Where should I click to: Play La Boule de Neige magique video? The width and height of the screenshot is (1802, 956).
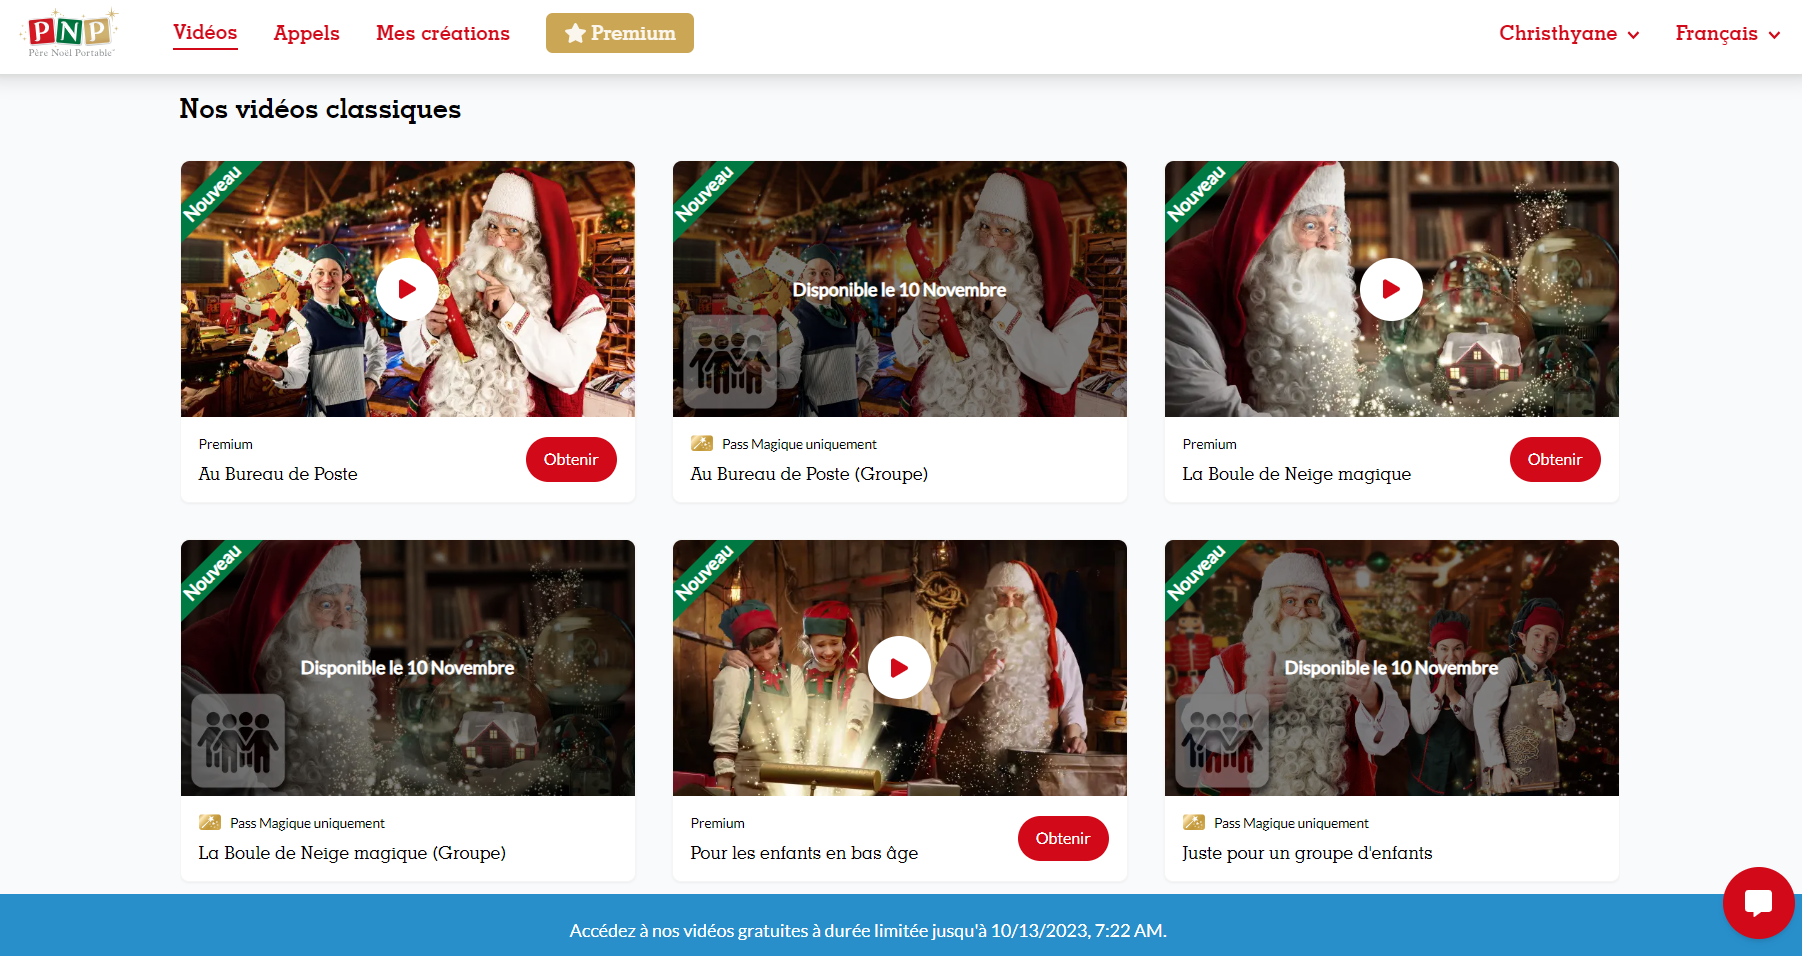coord(1391,289)
